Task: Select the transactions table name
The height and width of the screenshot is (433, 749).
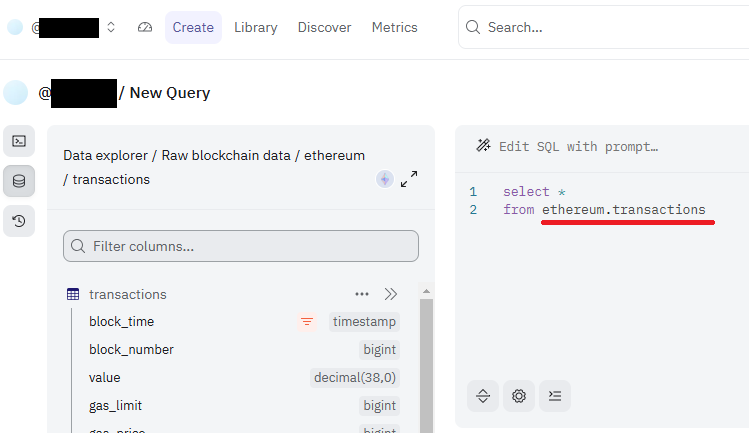Action: pyautogui.click(x=128, y=294)
